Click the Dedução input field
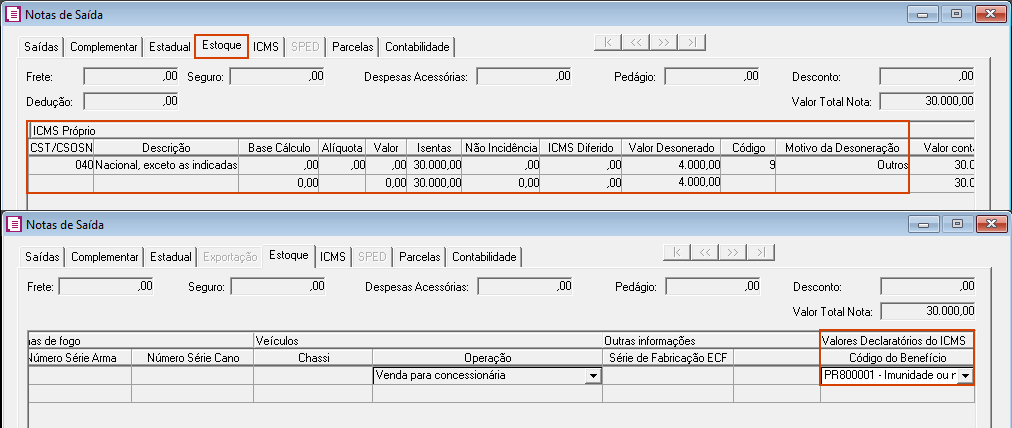Image resolution: width=1012 pixels, height=428 pixels. [x=131, y=101]
